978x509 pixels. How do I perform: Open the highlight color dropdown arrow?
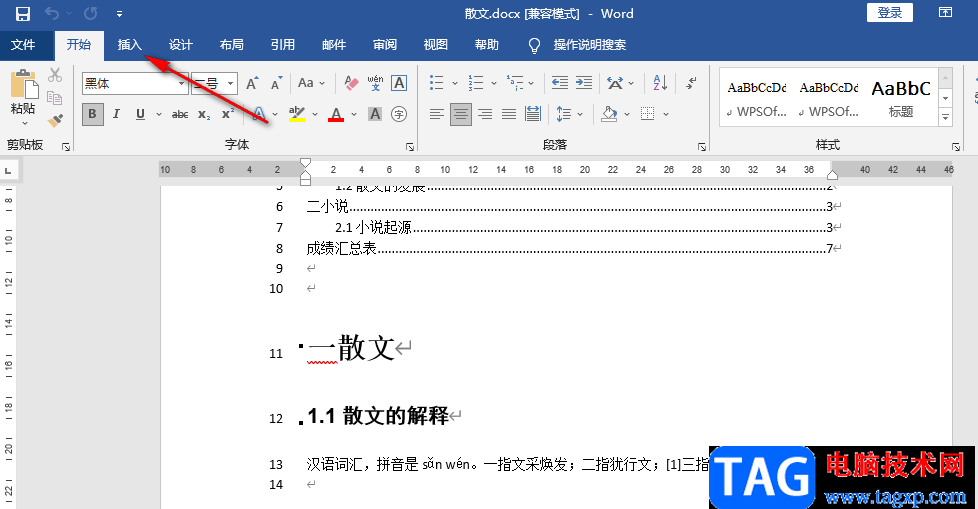pos(315,114)
